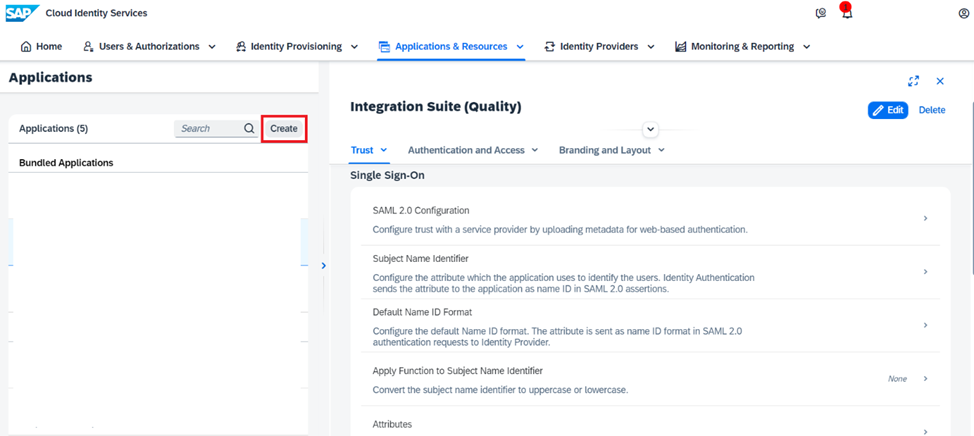
Task: Click the Edit button
Action: coord(888,111)
